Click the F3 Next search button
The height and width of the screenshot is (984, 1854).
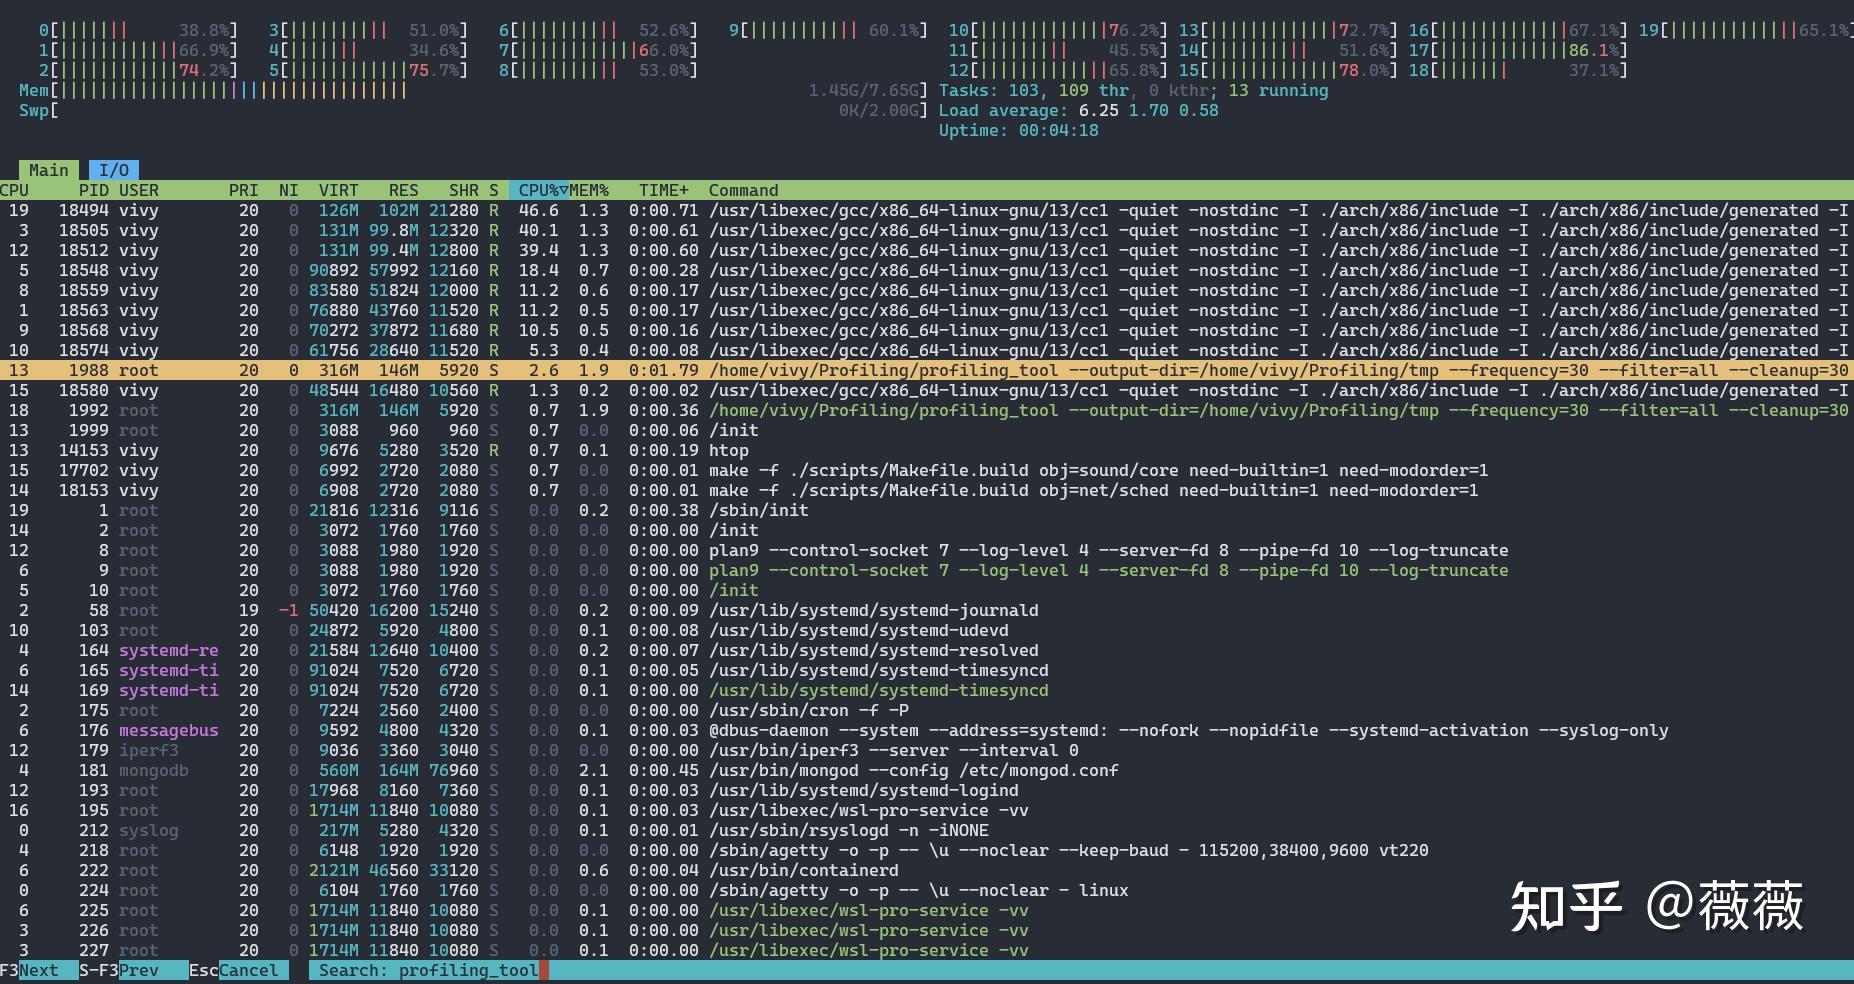[38, 970]
